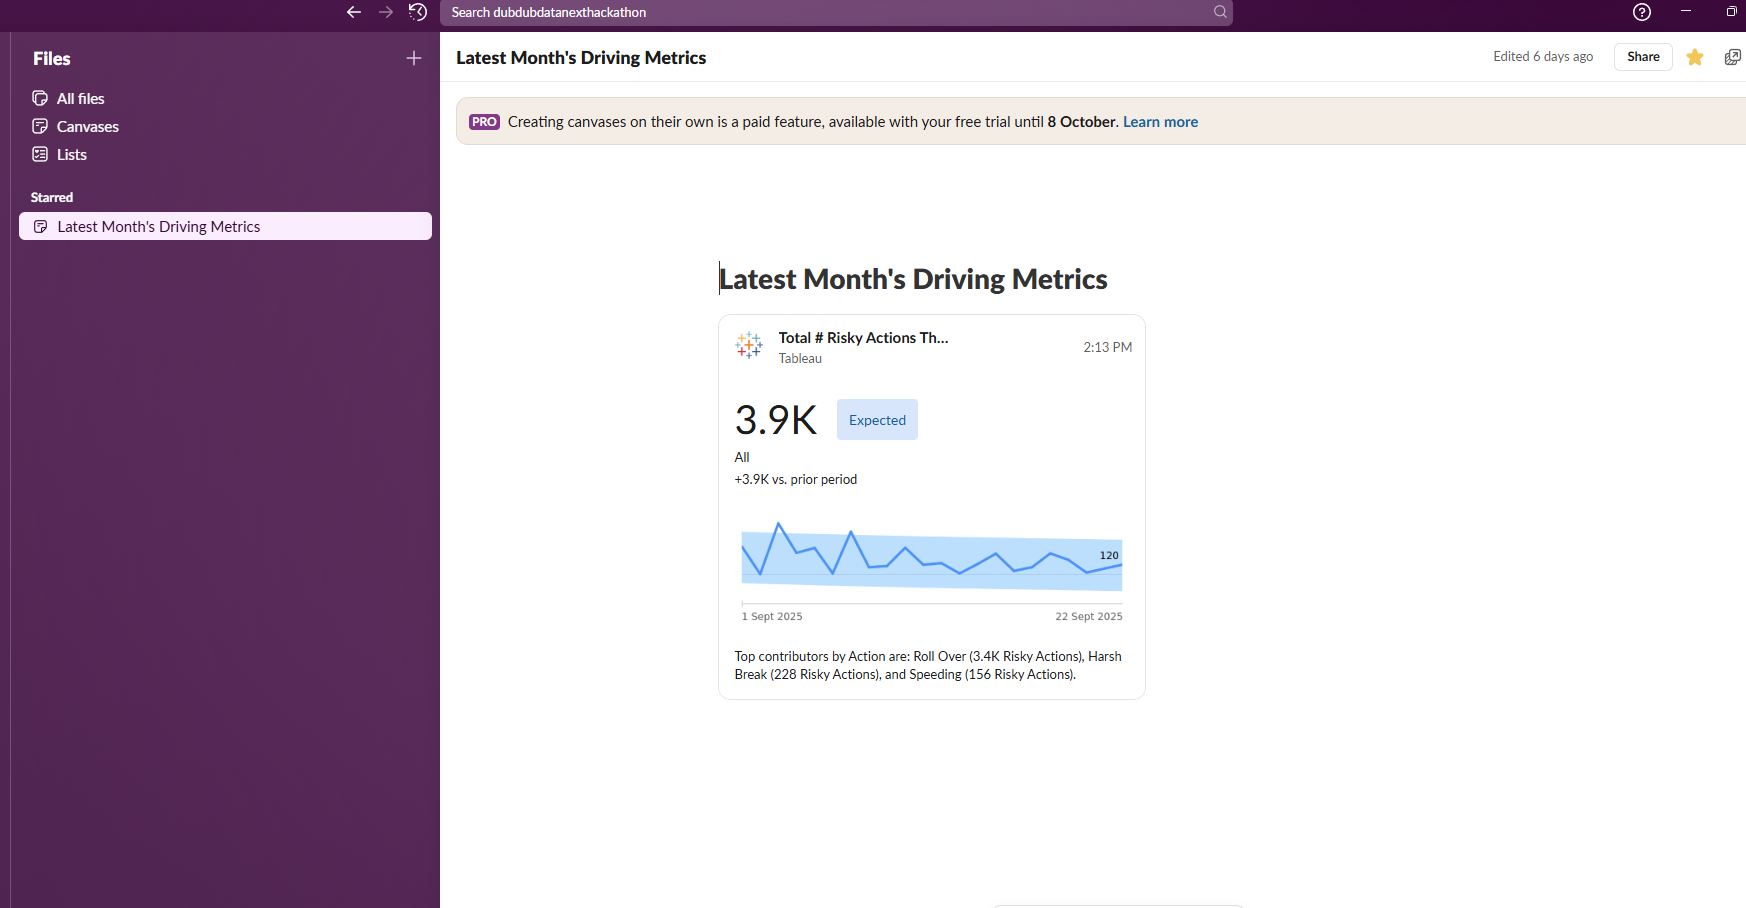Image resolution: width=1746 pixels, height=908 pixels.
Task: Click the canvas title in header bar
Action: tap(581, 57)
